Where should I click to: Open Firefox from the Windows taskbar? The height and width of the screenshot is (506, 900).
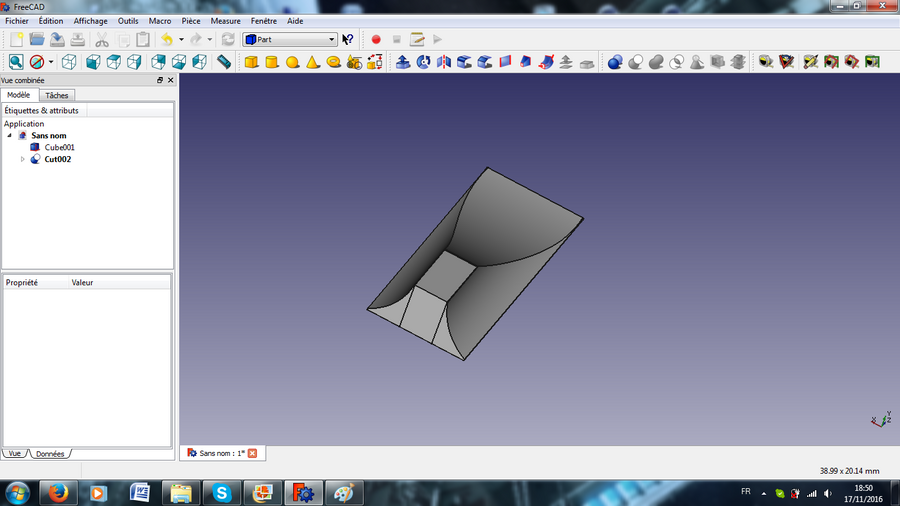point(57,492)
